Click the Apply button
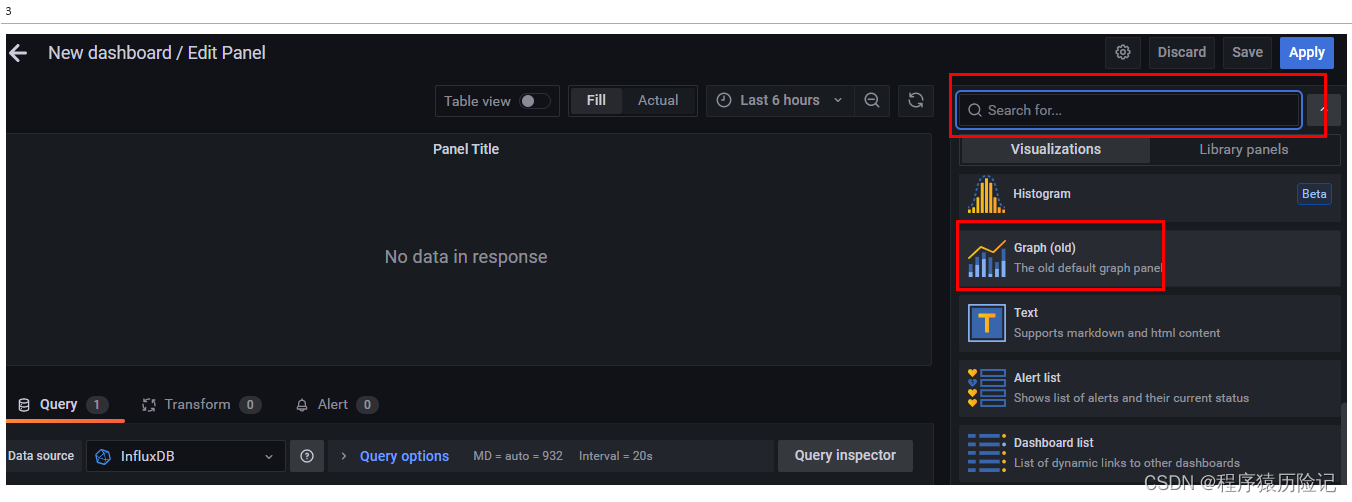This screenshot has height=502, width=1352. 1306,52
